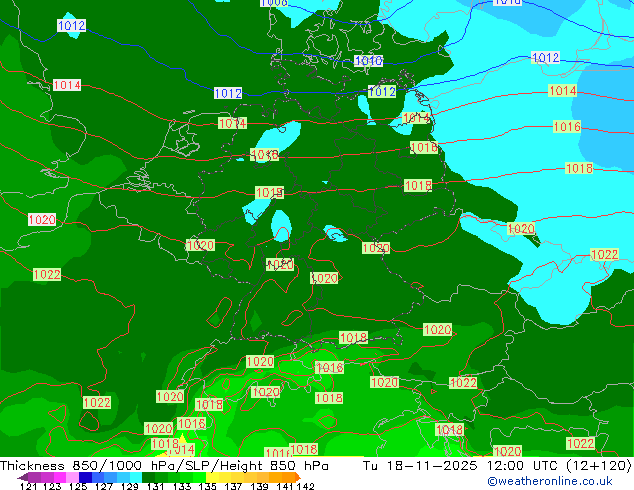Select the fully visible blue 1010 isobar label
This screenshot has width=634, height=490.
pos(368,61)
